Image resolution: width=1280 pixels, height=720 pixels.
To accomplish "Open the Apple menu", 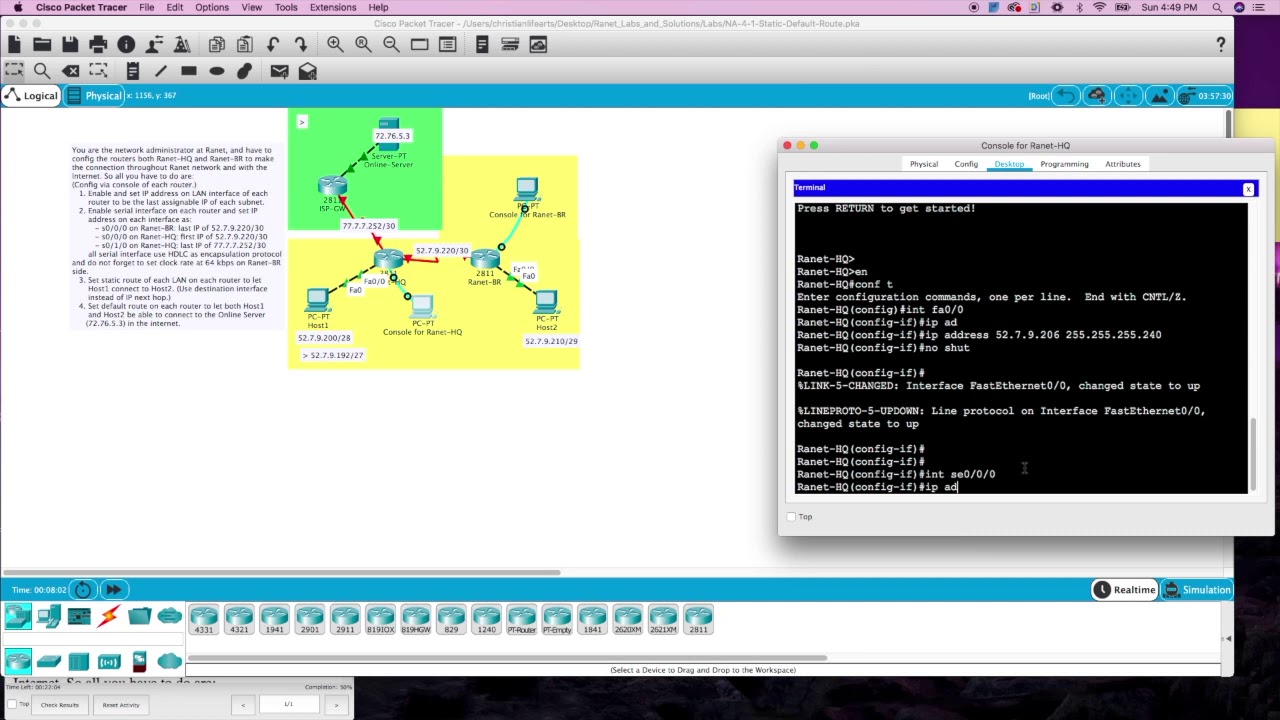I will coord(17,7).
